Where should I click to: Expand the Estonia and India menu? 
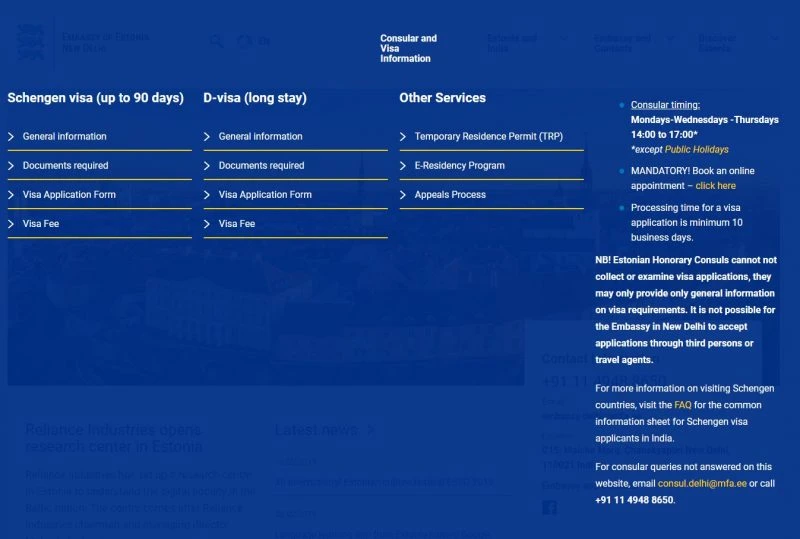527,43
